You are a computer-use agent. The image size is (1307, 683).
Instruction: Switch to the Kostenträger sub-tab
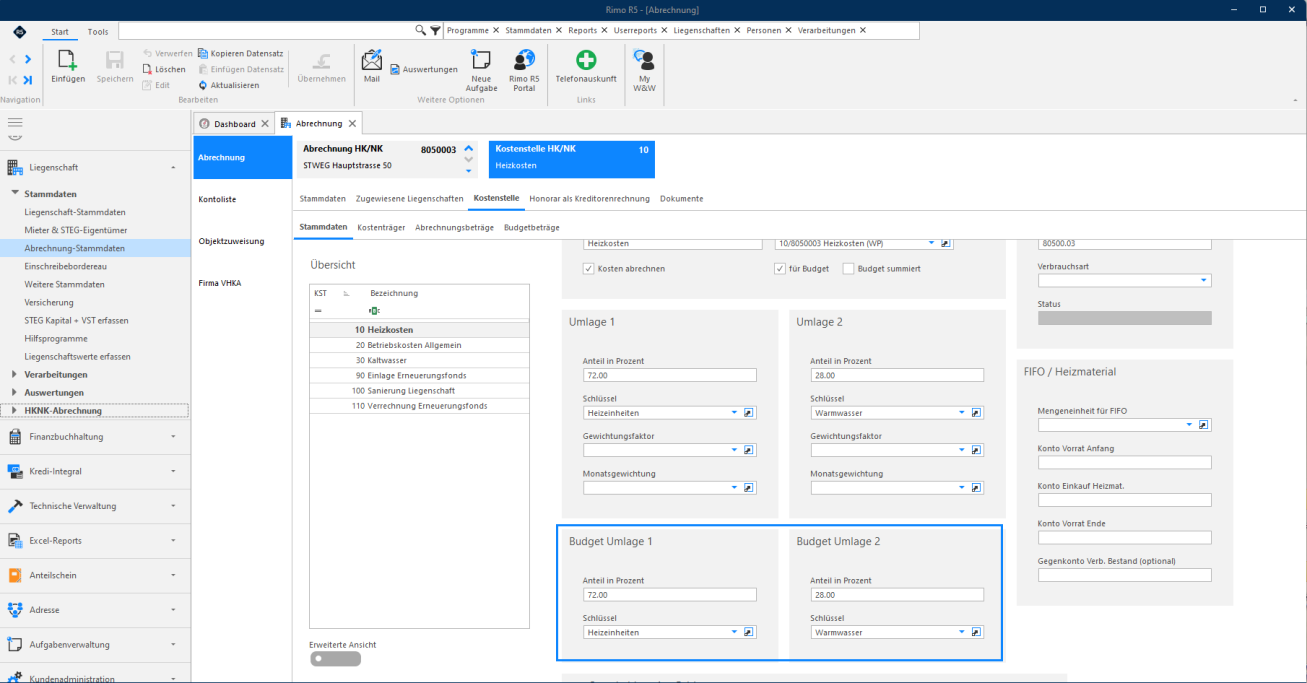(x=381, y=228)
